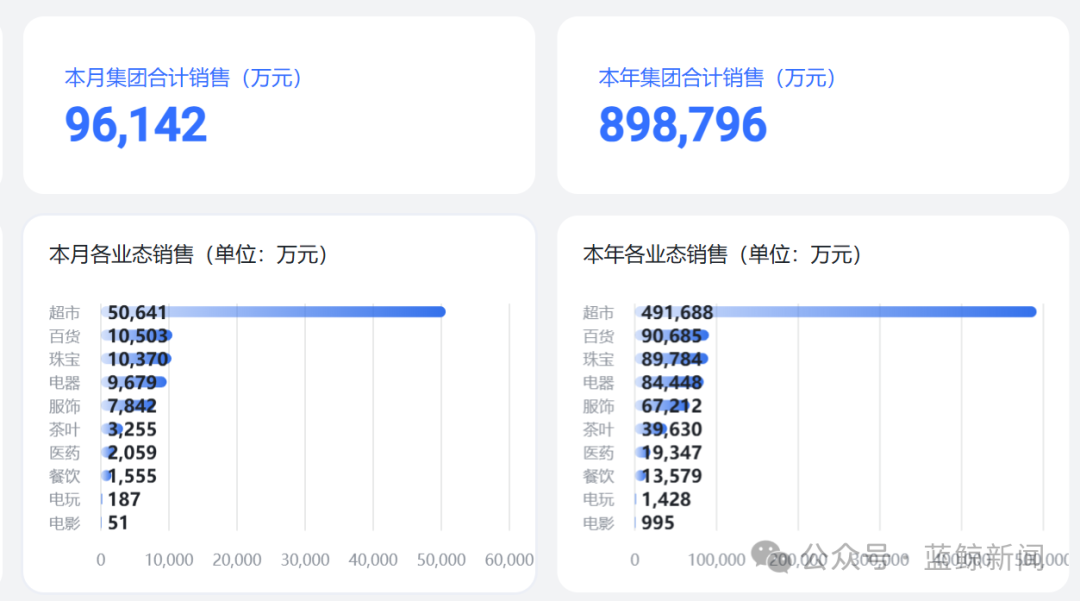
Task: Click the 超市 bar in monthly sales chart
Action: (x=273, y=312)
